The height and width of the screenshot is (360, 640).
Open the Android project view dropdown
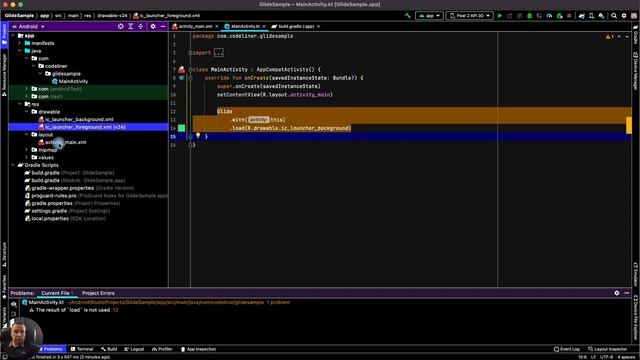point(29,26)
